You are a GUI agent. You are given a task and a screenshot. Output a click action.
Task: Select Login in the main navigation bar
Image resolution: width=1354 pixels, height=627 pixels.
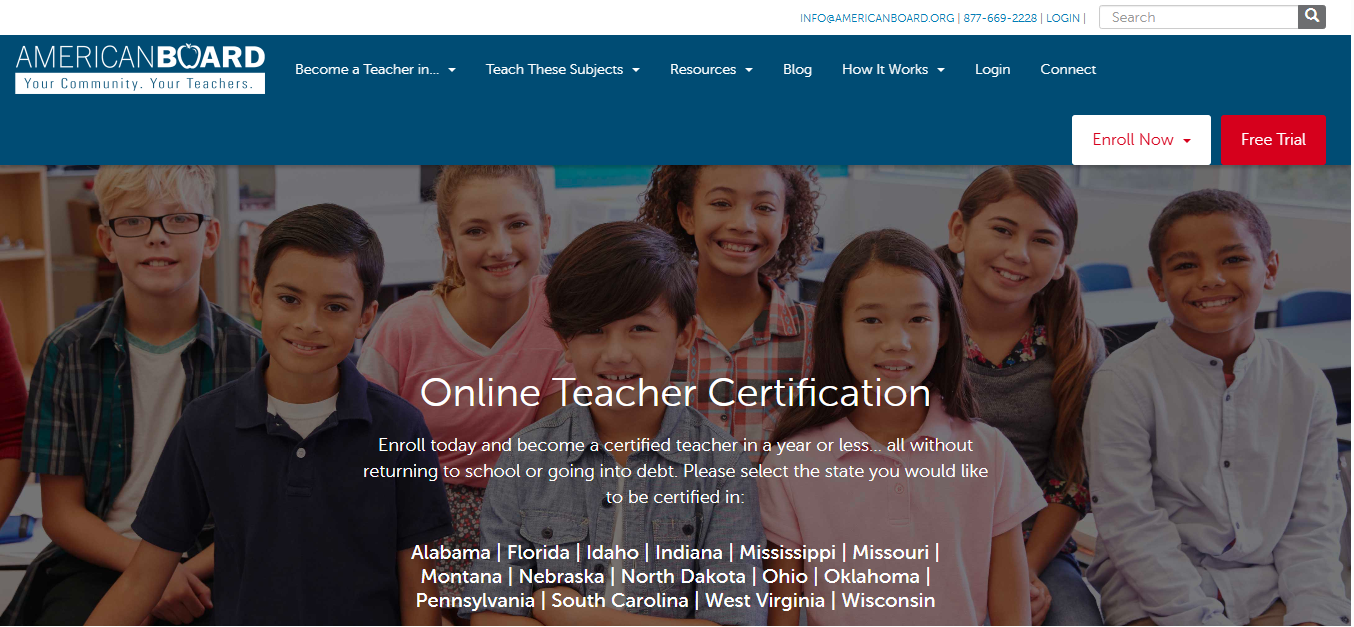pyautogui.click(x=992, y=69)
